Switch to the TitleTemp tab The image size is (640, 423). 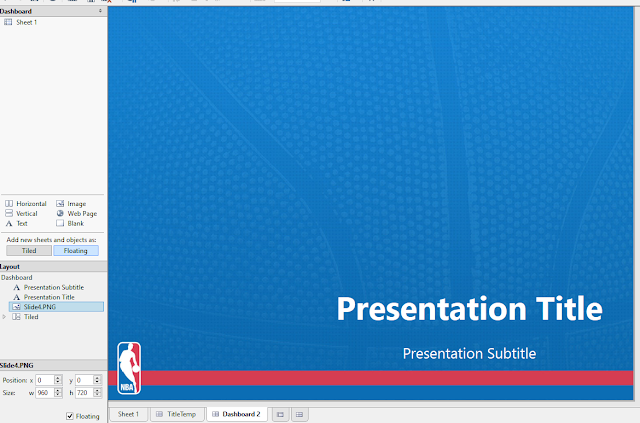pyautogui.click(x=177, y=414)
